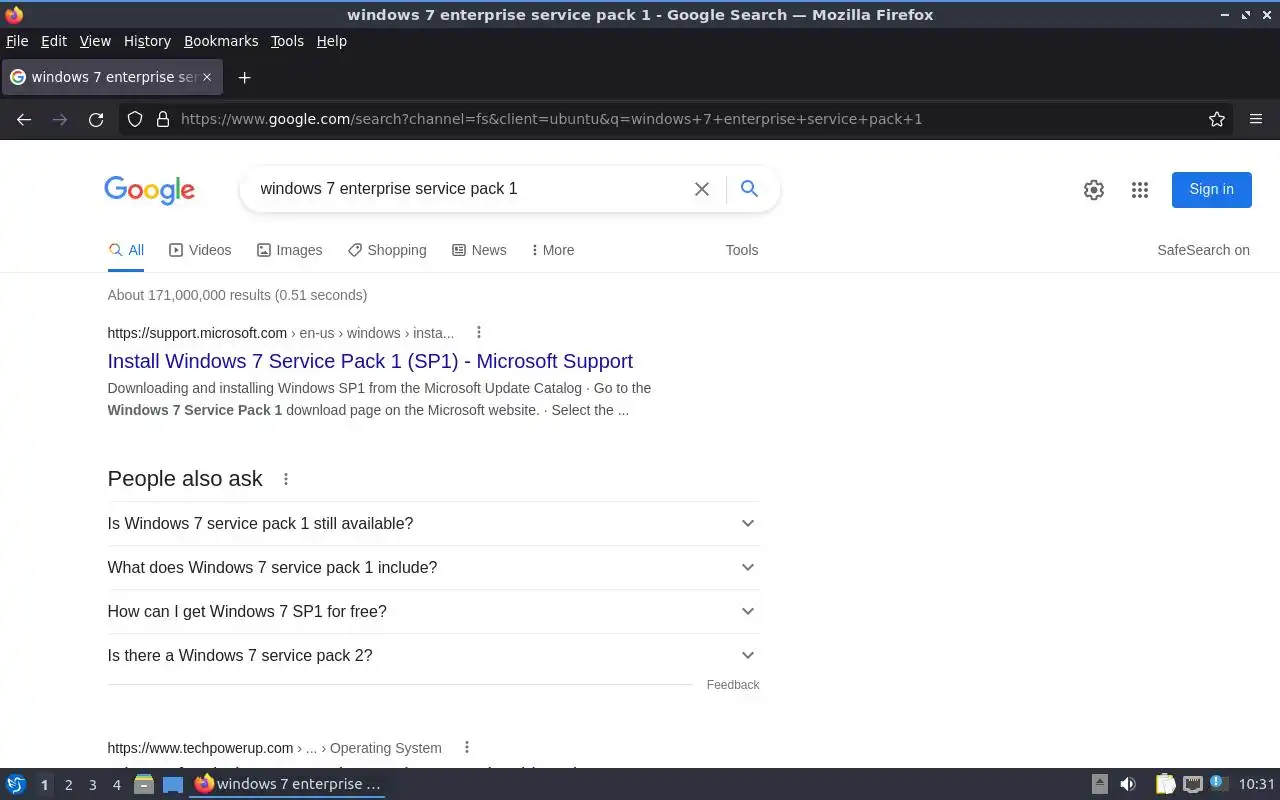
Task: Switch to the Shopping results tab
Action: click(x=387, y=250)
